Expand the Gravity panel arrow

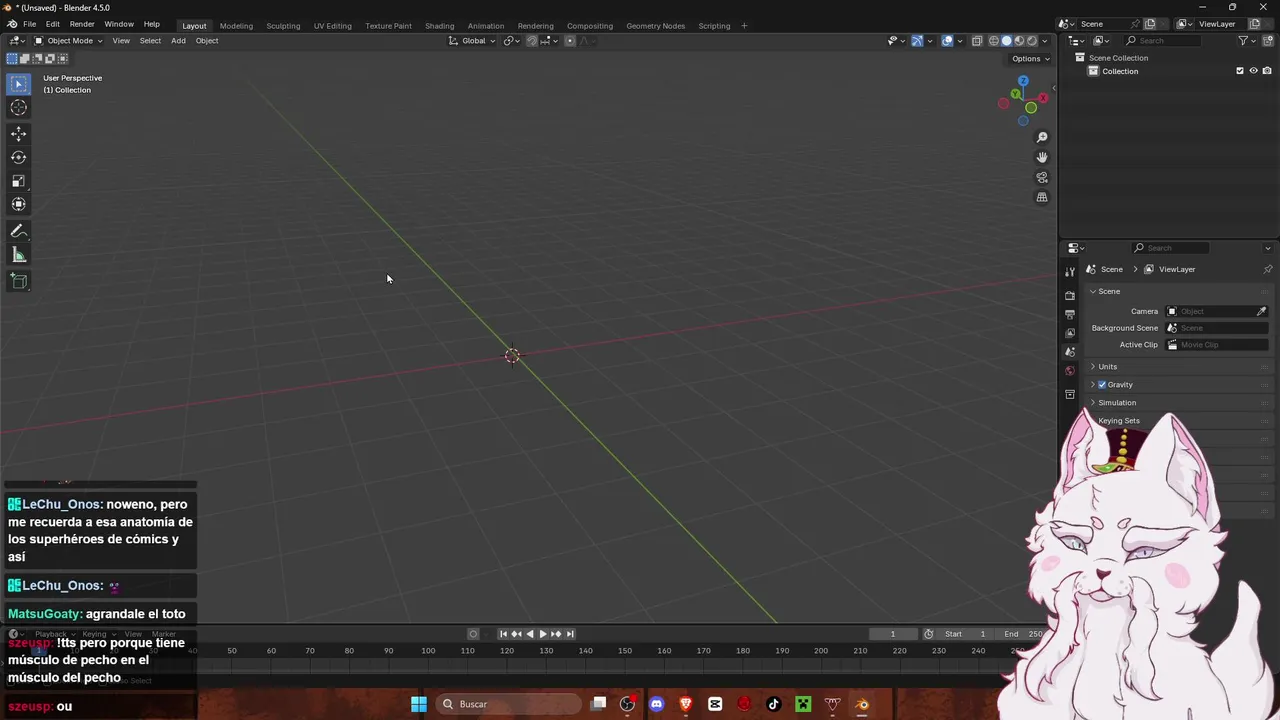(x=1093, y=384)
